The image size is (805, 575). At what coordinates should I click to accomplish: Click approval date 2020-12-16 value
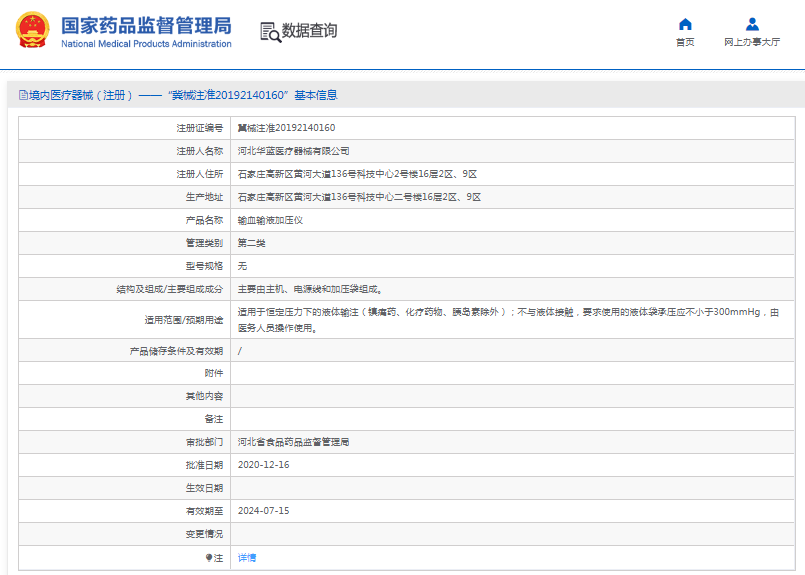click(x=264, y=465)
